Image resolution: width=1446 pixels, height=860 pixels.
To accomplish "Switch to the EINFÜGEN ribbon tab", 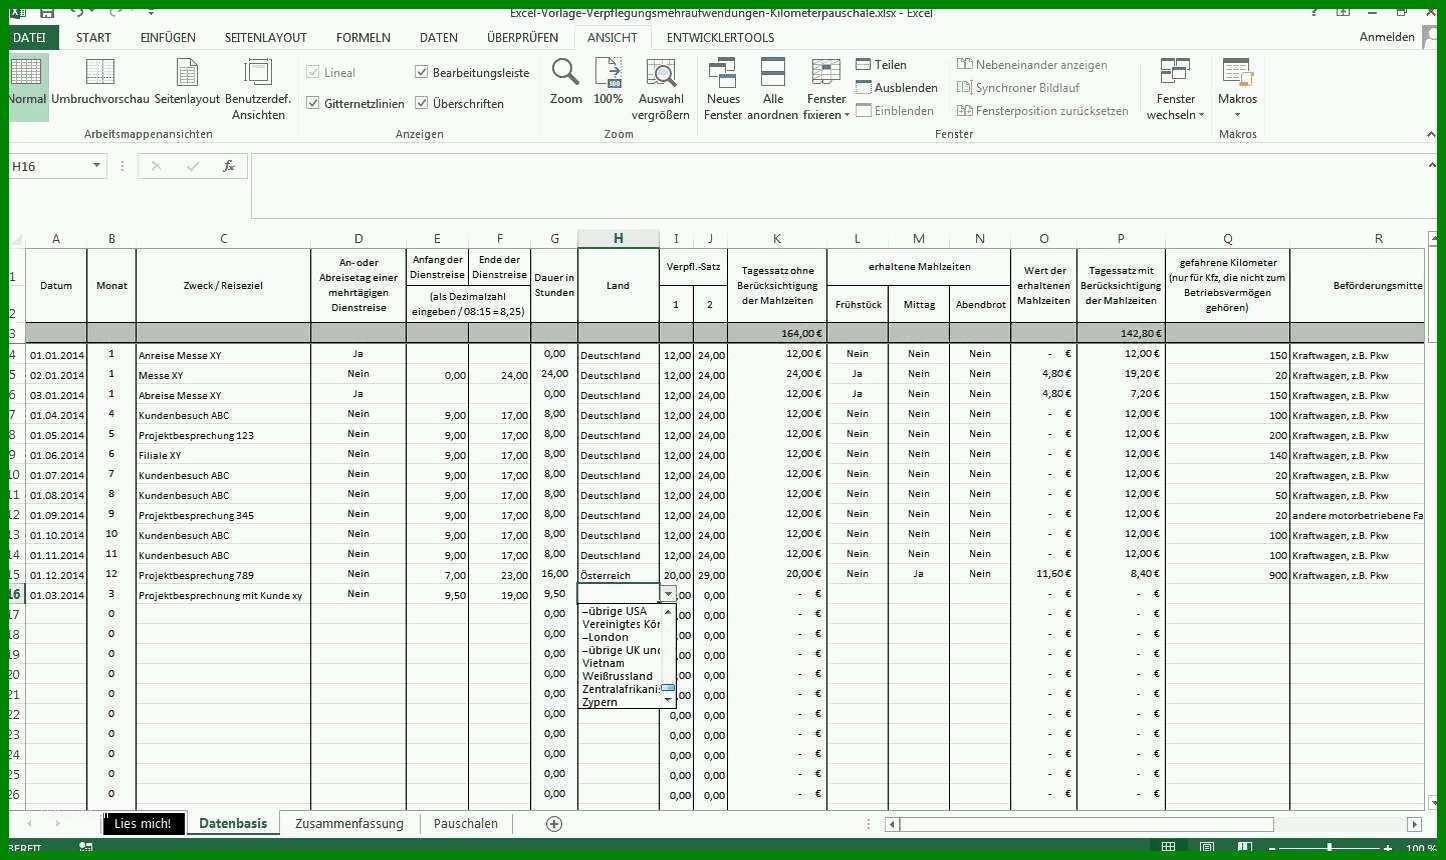I will pos(168,37).
